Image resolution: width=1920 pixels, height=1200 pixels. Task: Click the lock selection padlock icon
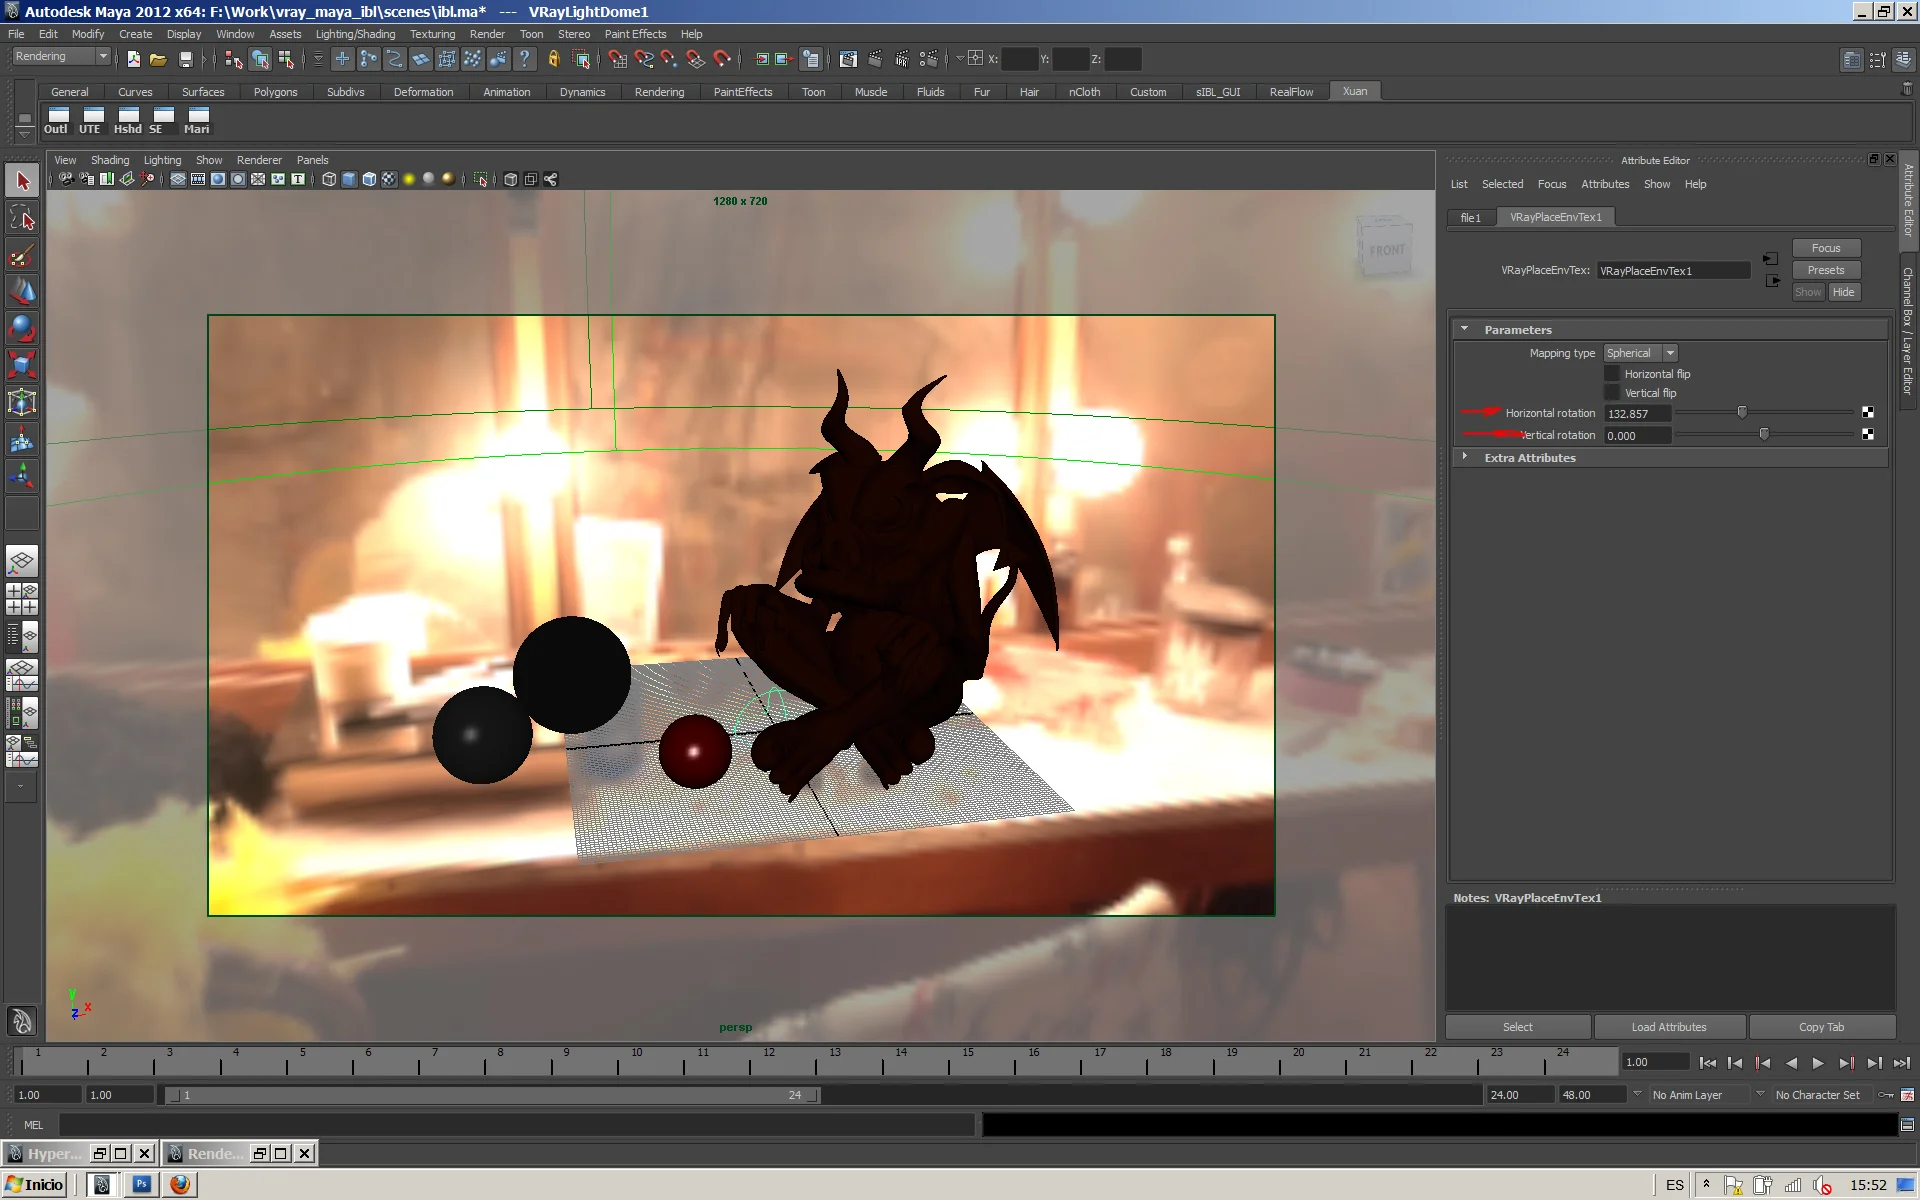click(x=553, y=59)
